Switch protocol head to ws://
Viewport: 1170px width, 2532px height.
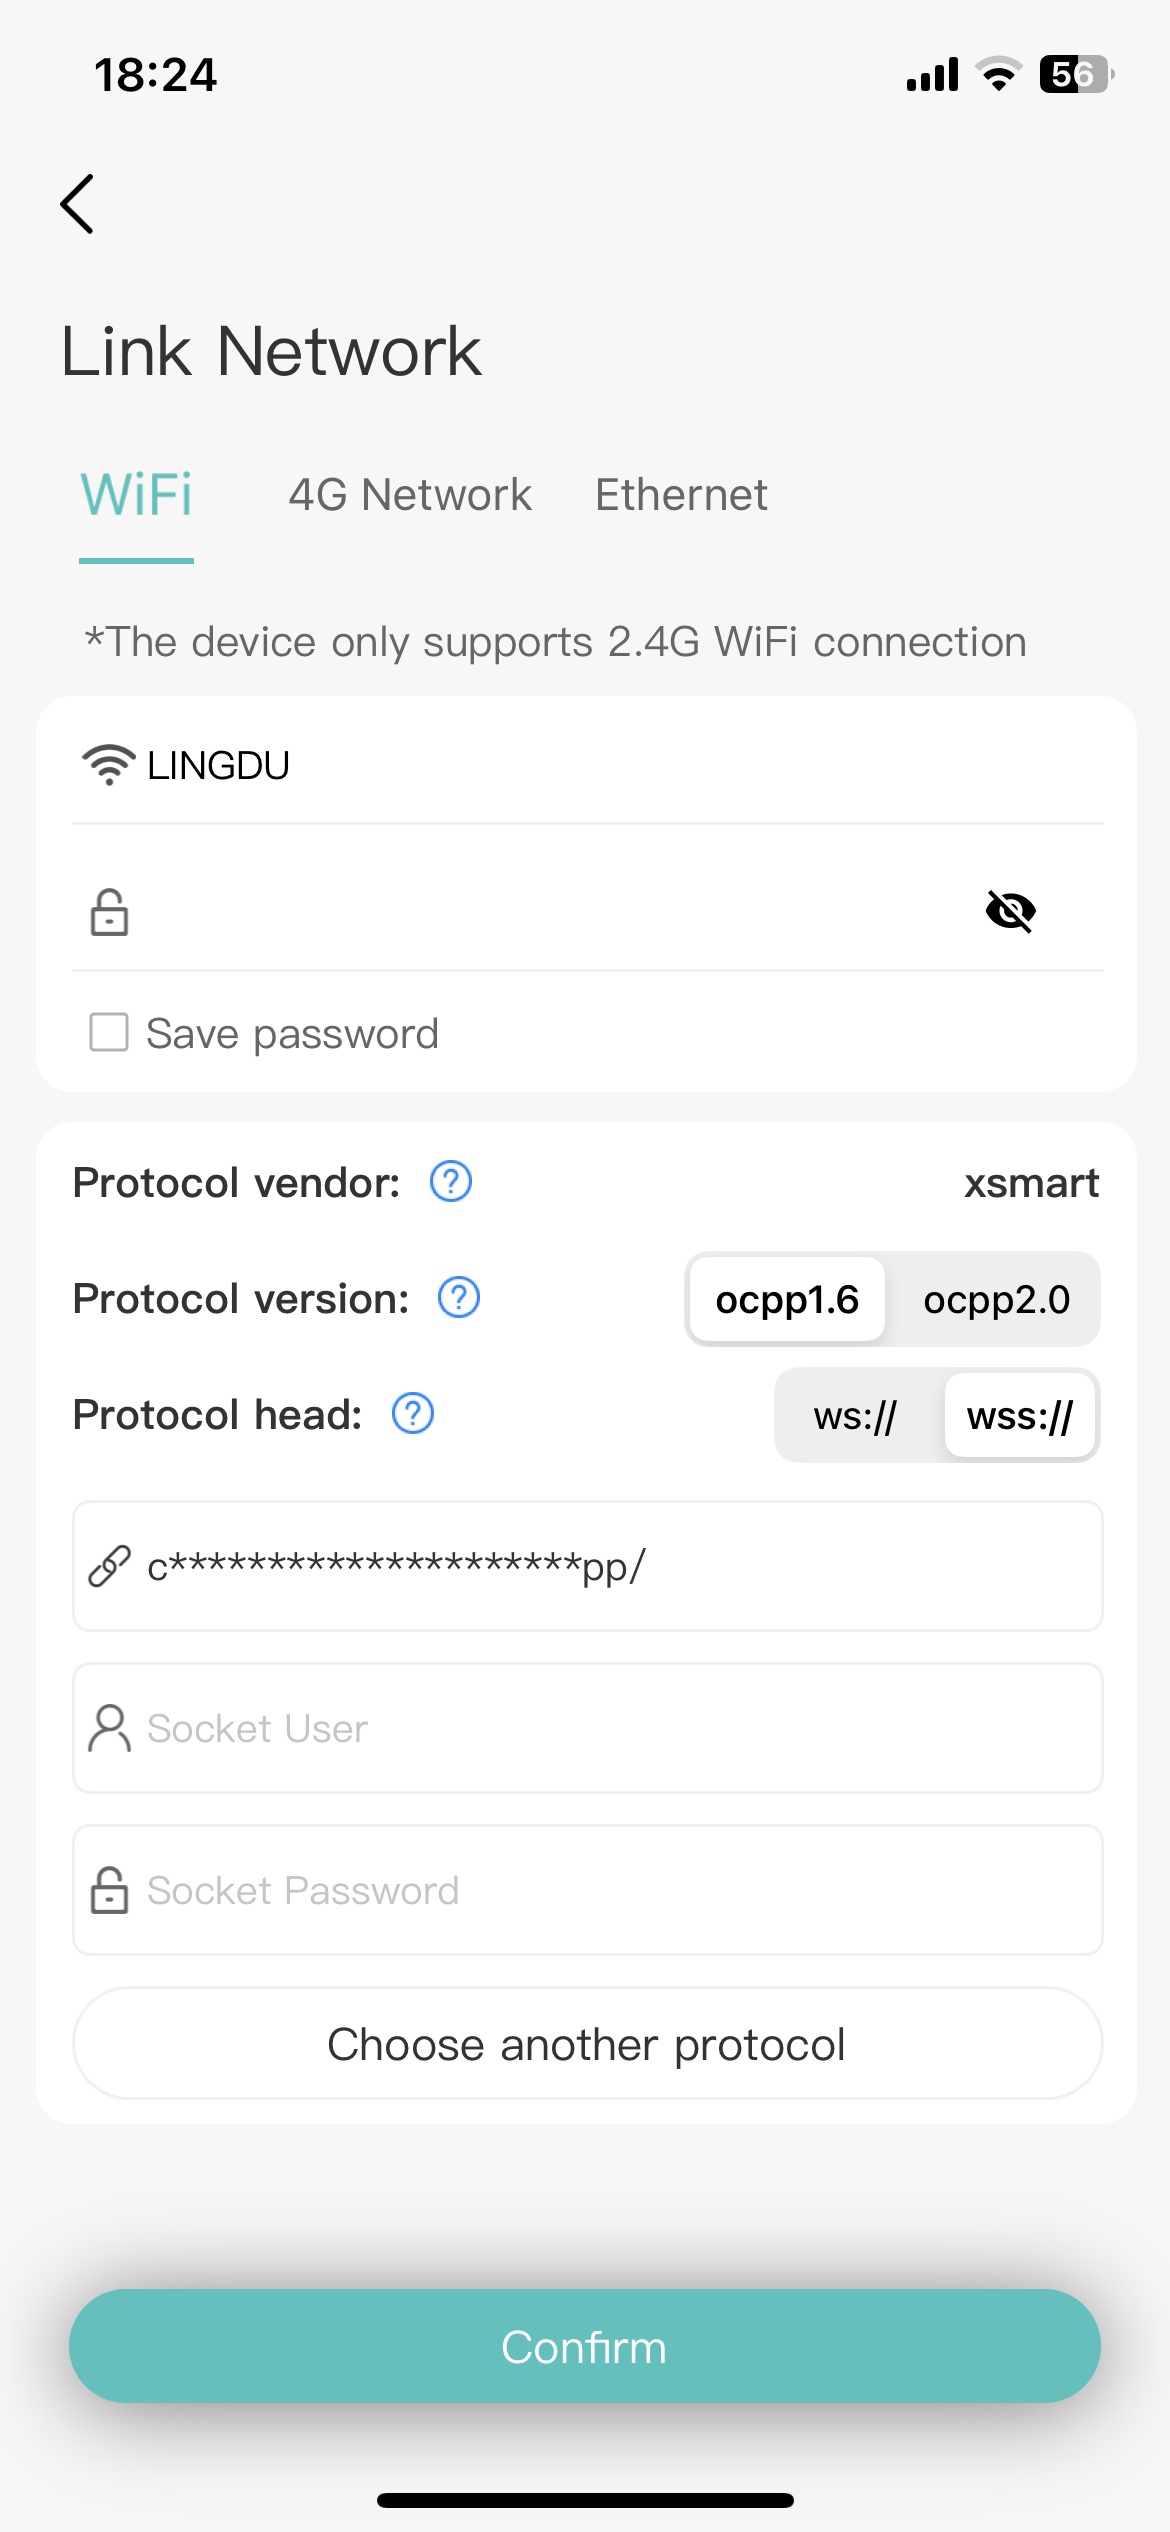click(856, 1416)
